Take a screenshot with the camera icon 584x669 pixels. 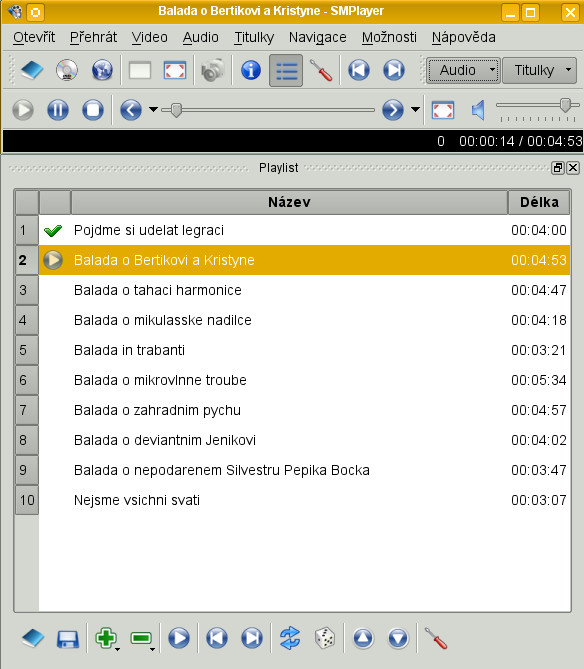click(x=212, y=70)
